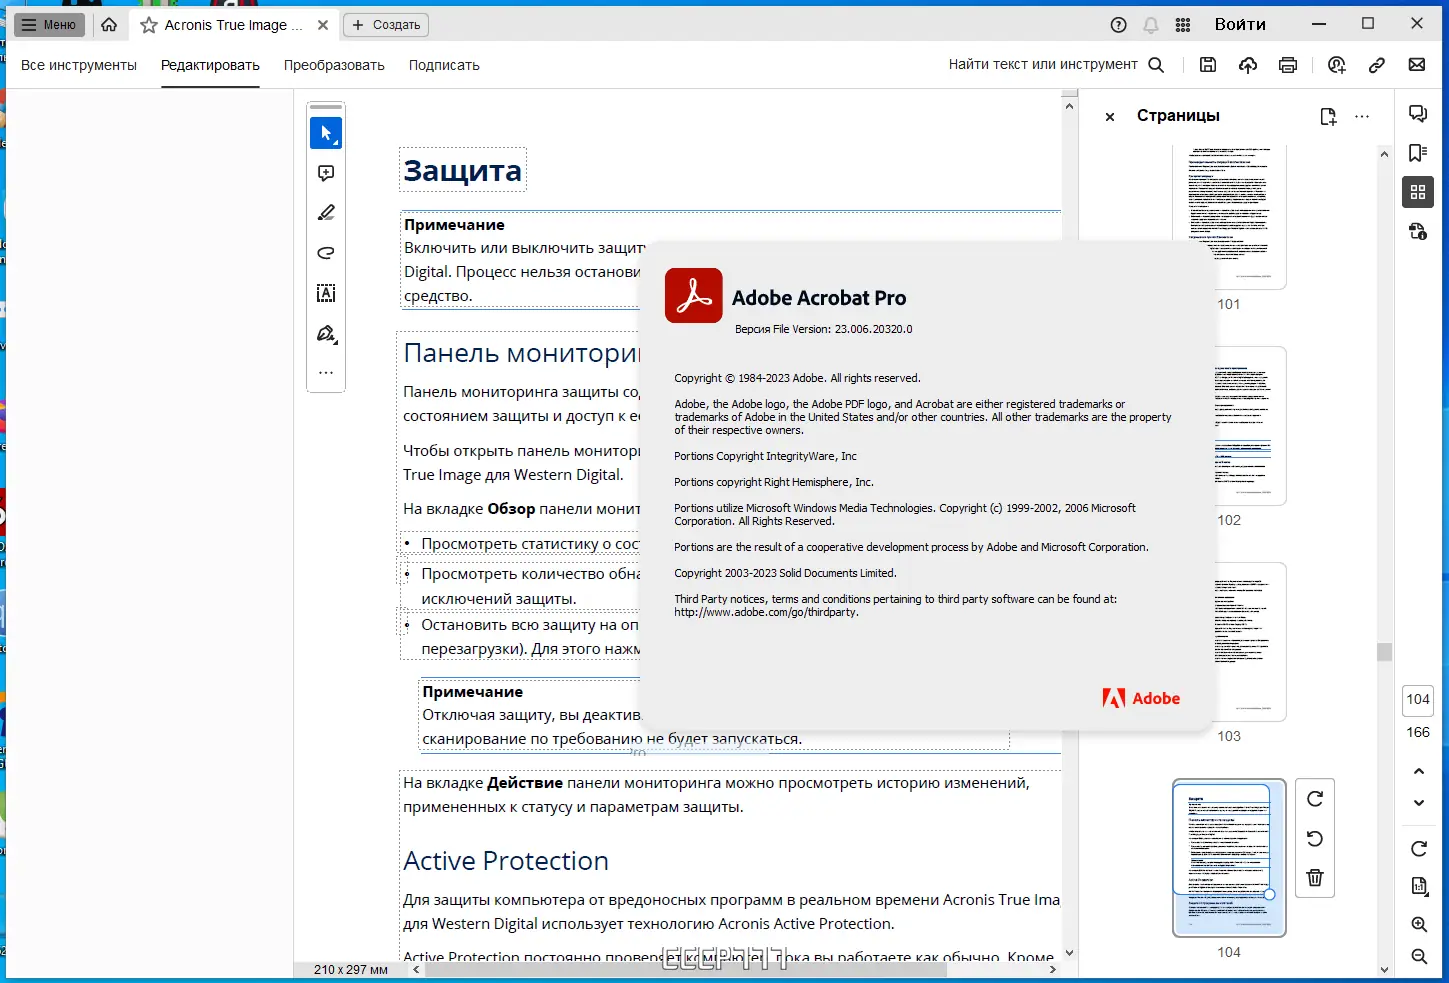The height and width of the screenshot is (983, 1449).
Task: Select page thumbnail 104
Action: [1229, 858]
